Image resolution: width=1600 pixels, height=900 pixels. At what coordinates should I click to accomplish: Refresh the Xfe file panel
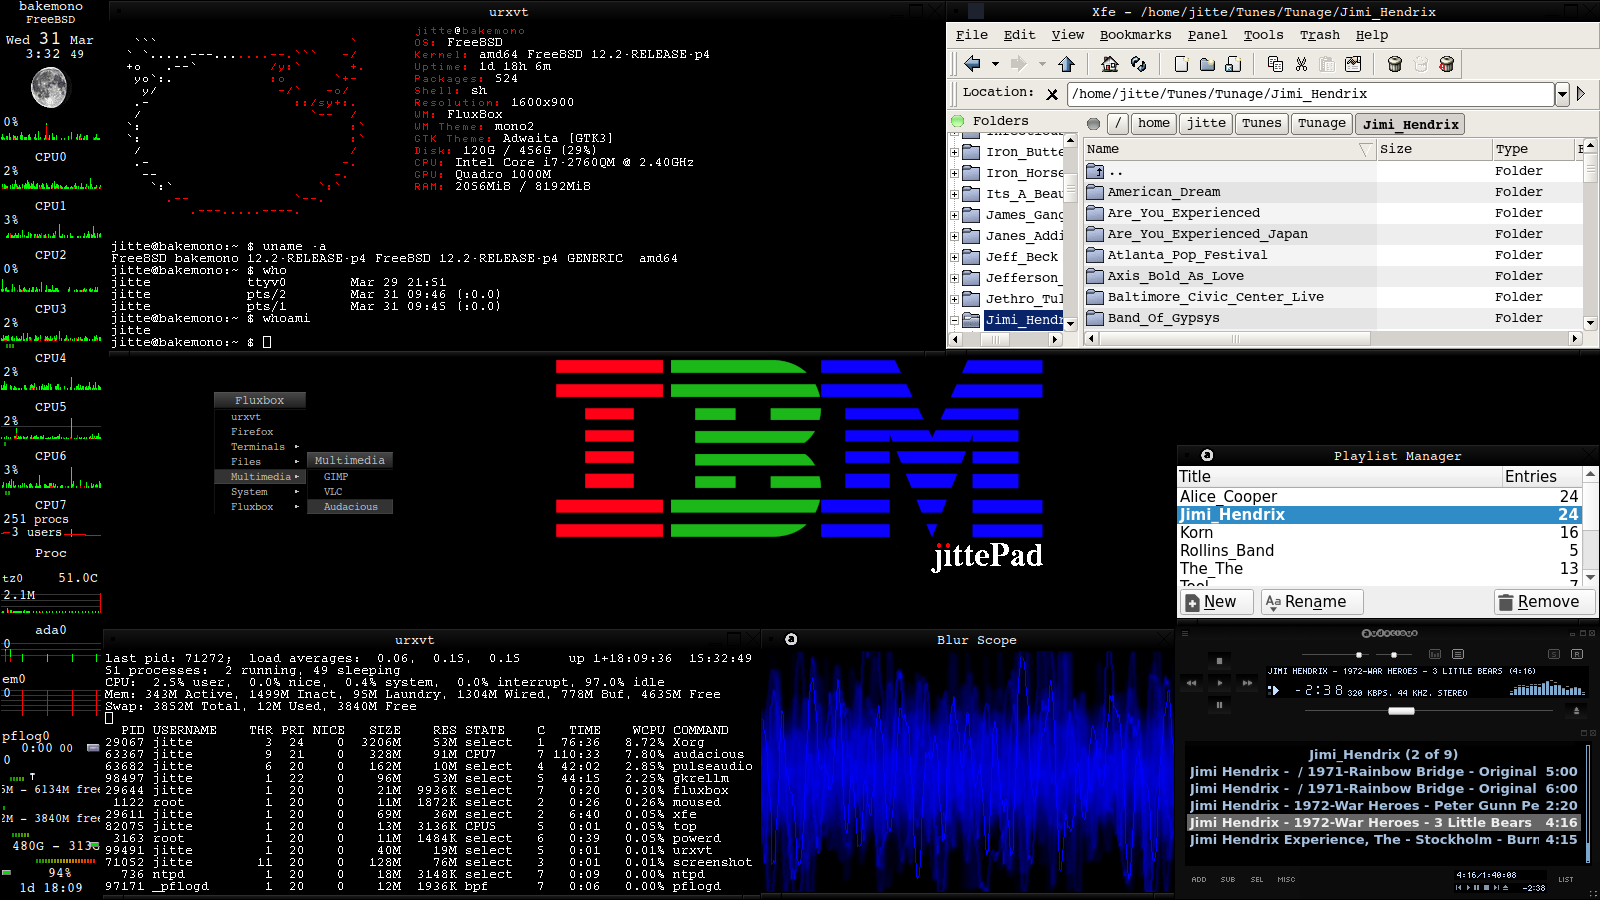(1138, 64)
